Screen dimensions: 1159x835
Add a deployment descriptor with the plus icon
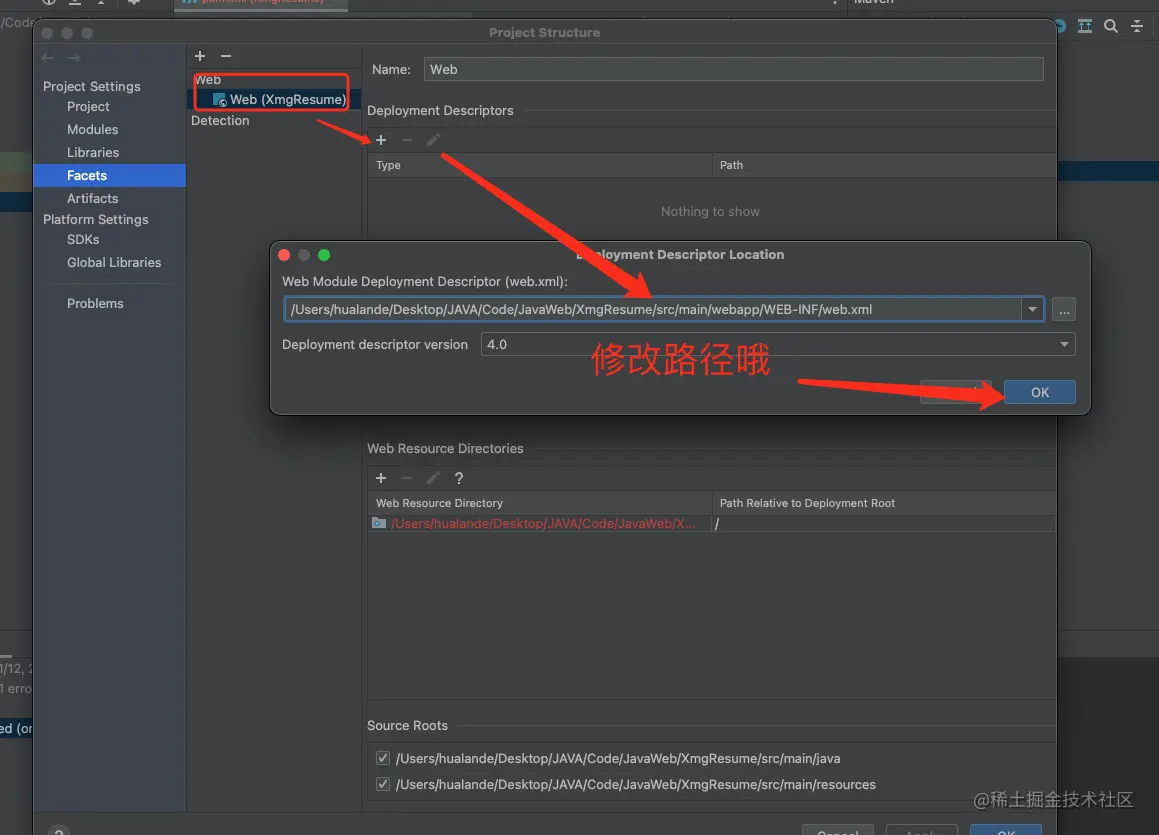click(381, 140)
